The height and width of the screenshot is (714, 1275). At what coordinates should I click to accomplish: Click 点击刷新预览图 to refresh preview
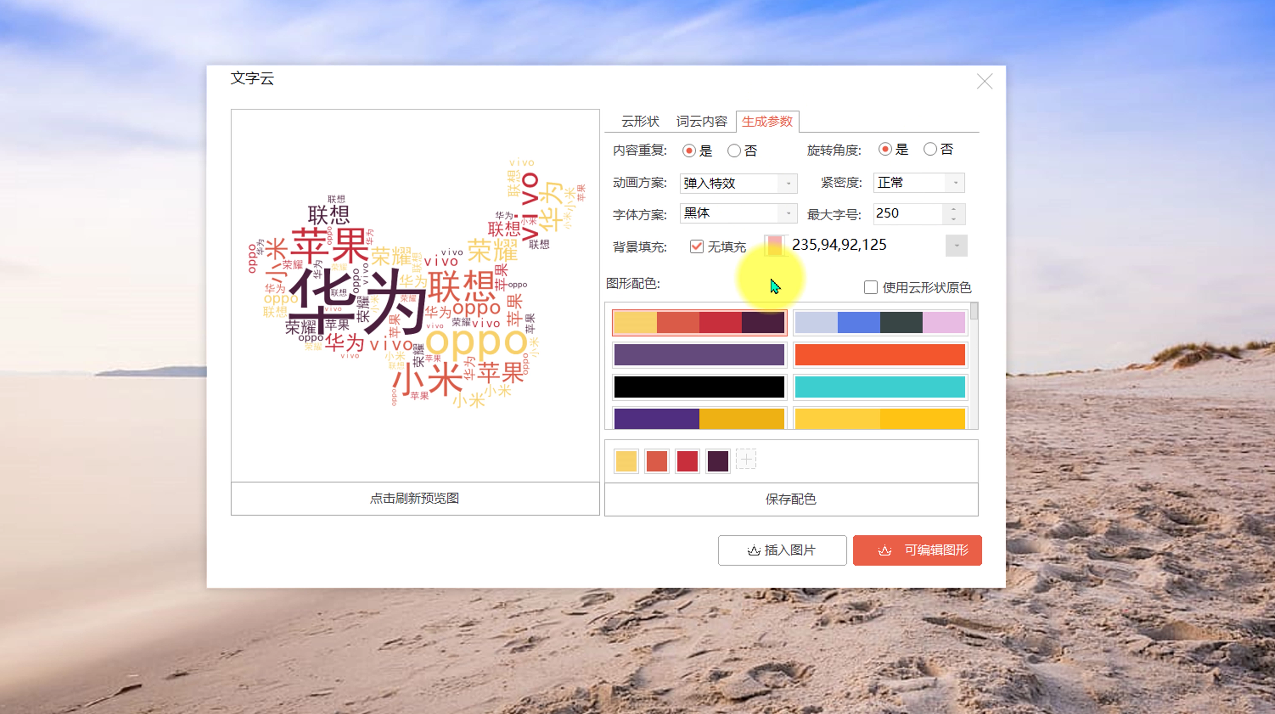(415, 499)
